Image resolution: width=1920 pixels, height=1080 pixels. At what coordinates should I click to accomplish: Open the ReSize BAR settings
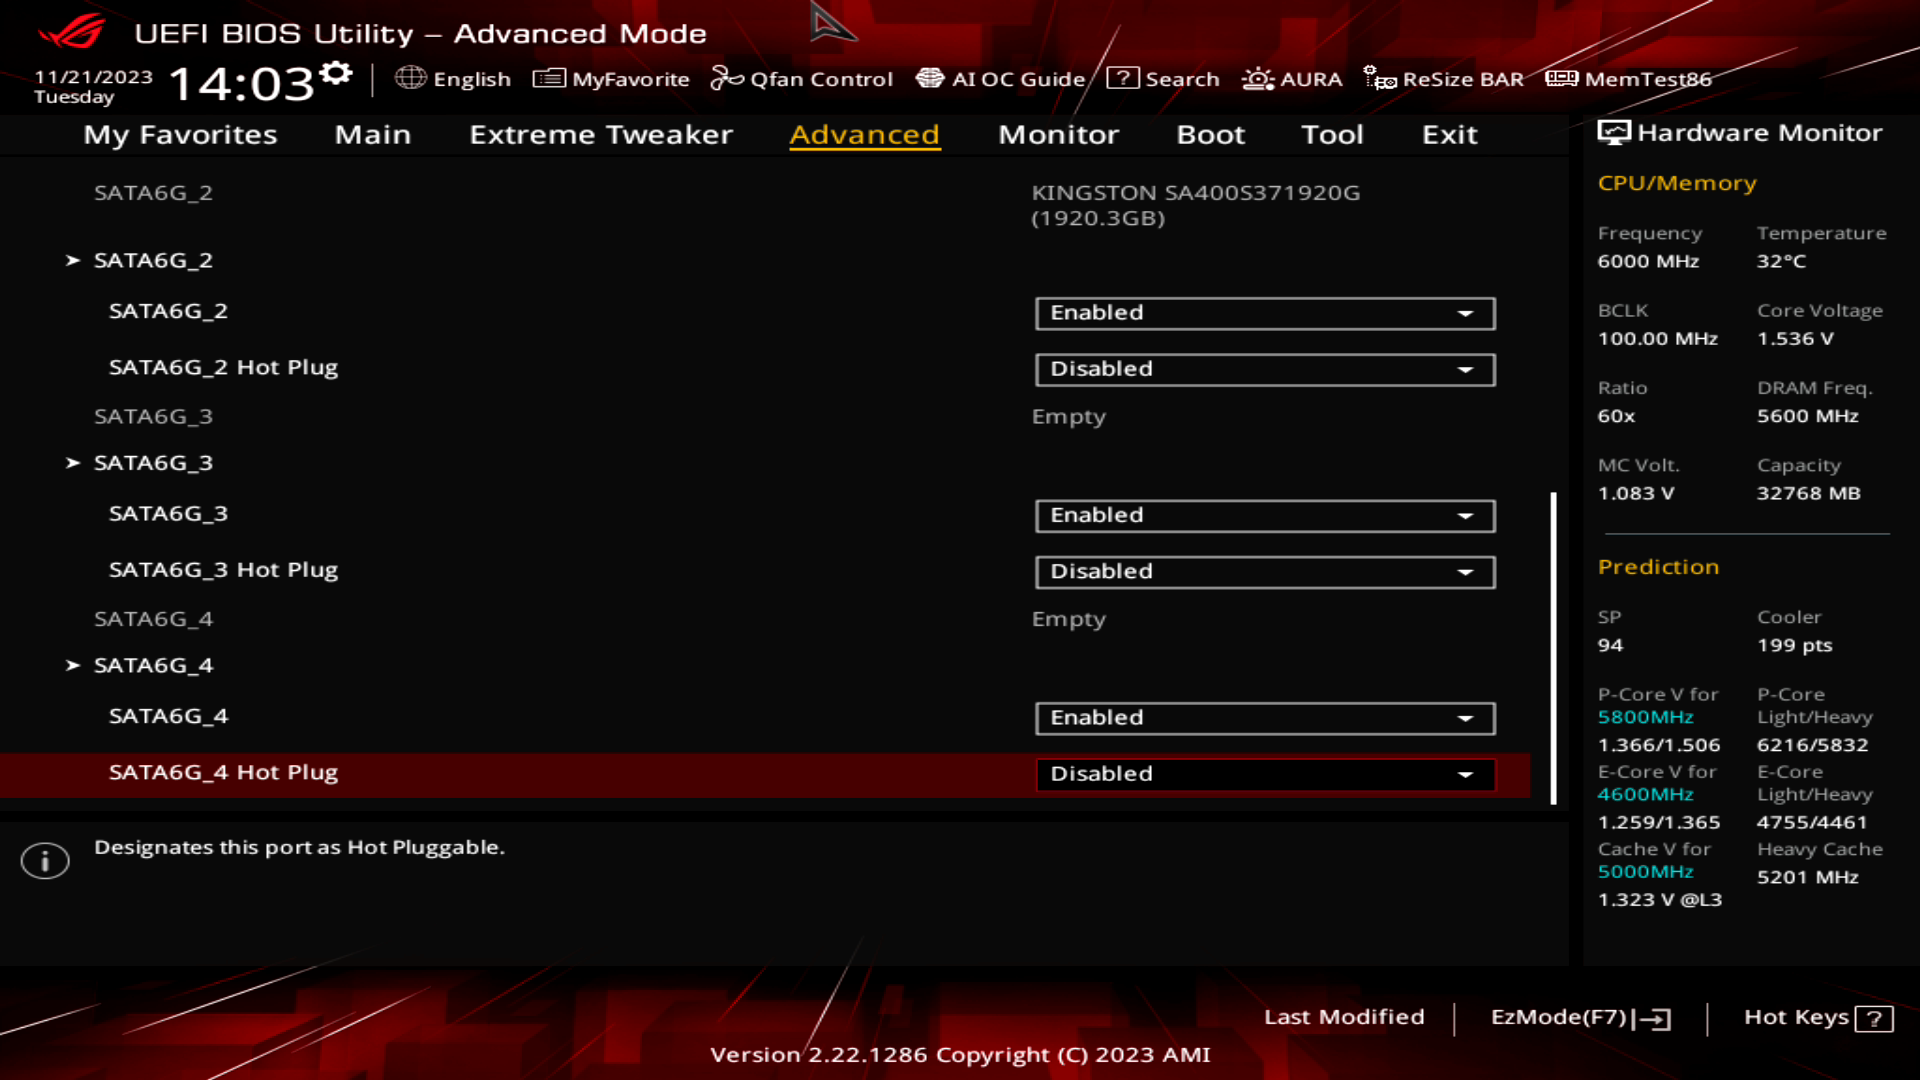click(1445, 79)
